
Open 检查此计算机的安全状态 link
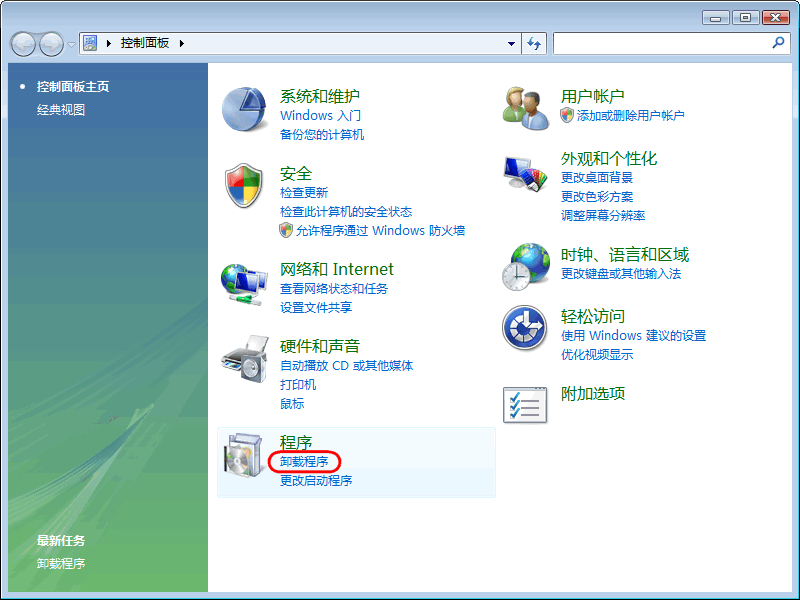346,211
